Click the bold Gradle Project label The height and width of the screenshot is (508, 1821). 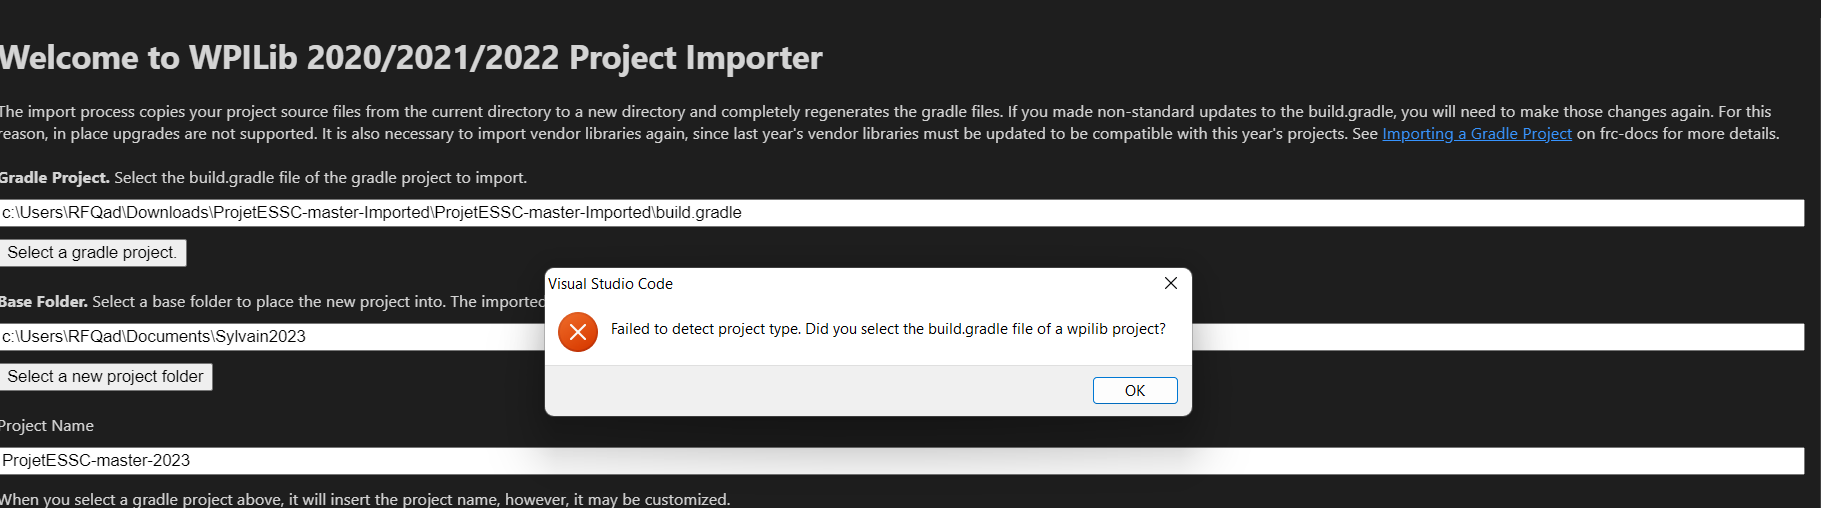coord(54,177)
